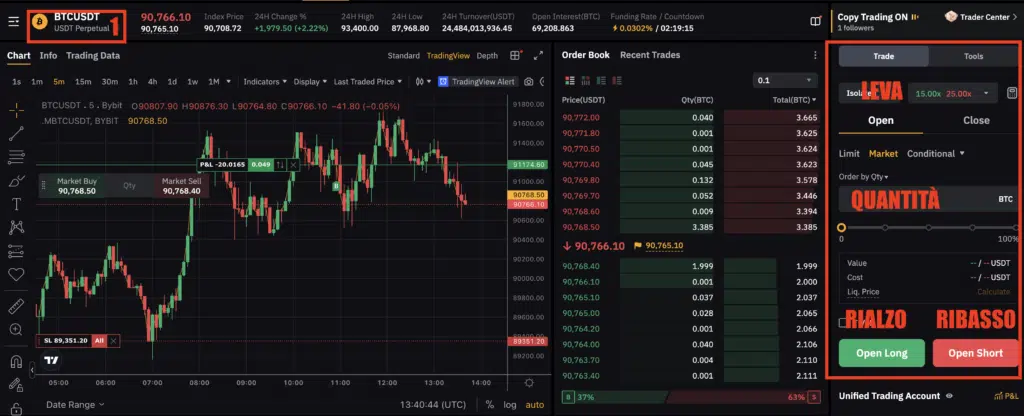Take a chart snapshot with camera icon
This screenshot has width=1024, height=416.
point(528,82)
